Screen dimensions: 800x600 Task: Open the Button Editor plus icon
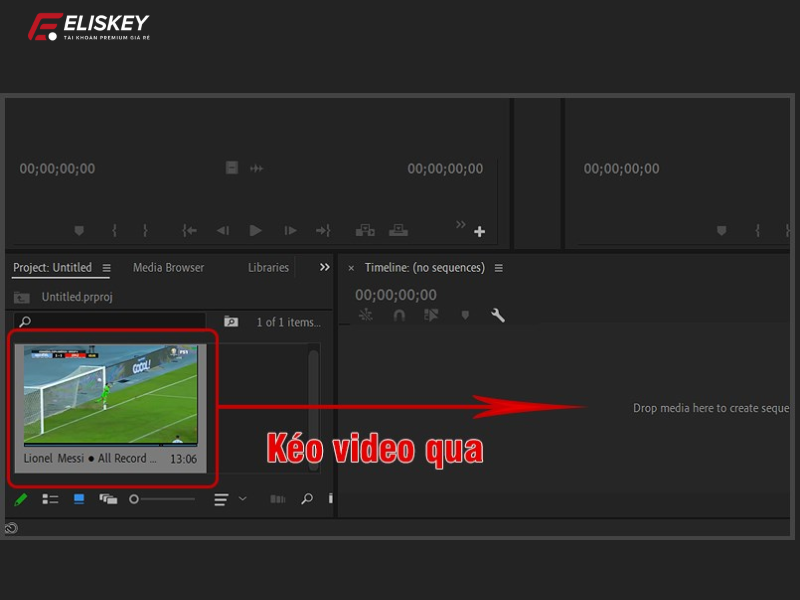[480, 232]
